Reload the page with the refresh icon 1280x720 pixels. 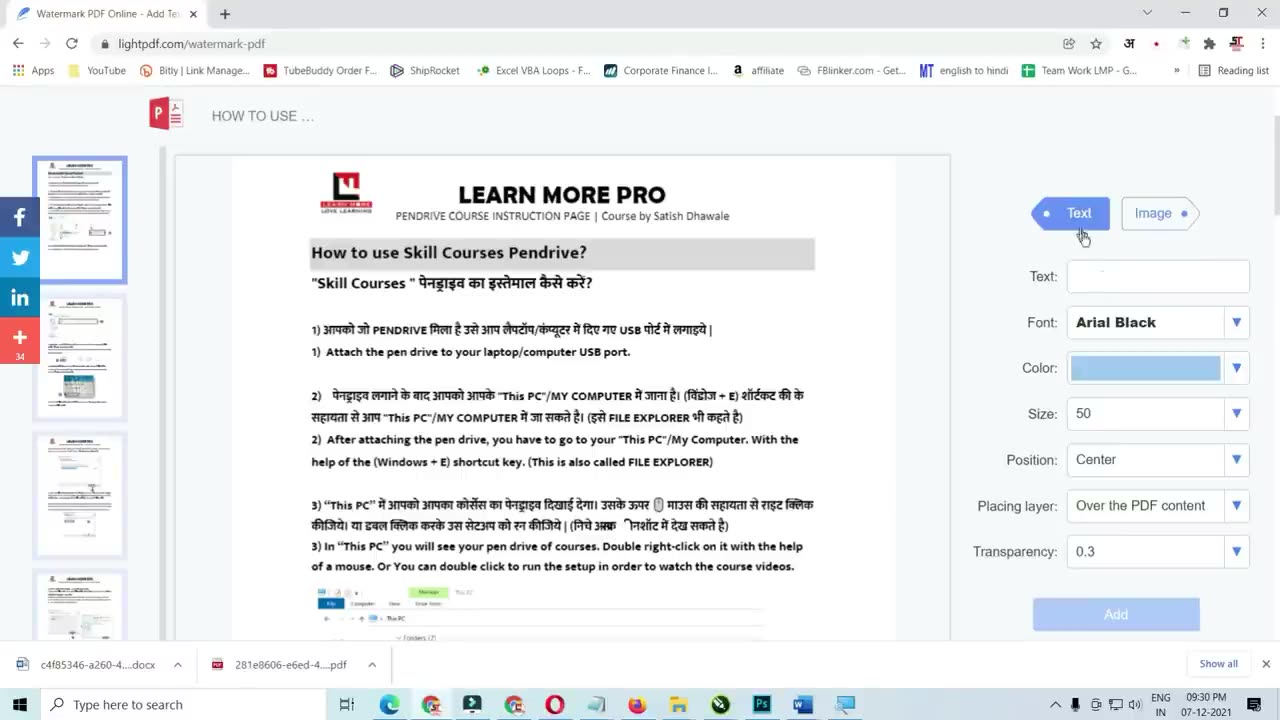coord(72,43)
